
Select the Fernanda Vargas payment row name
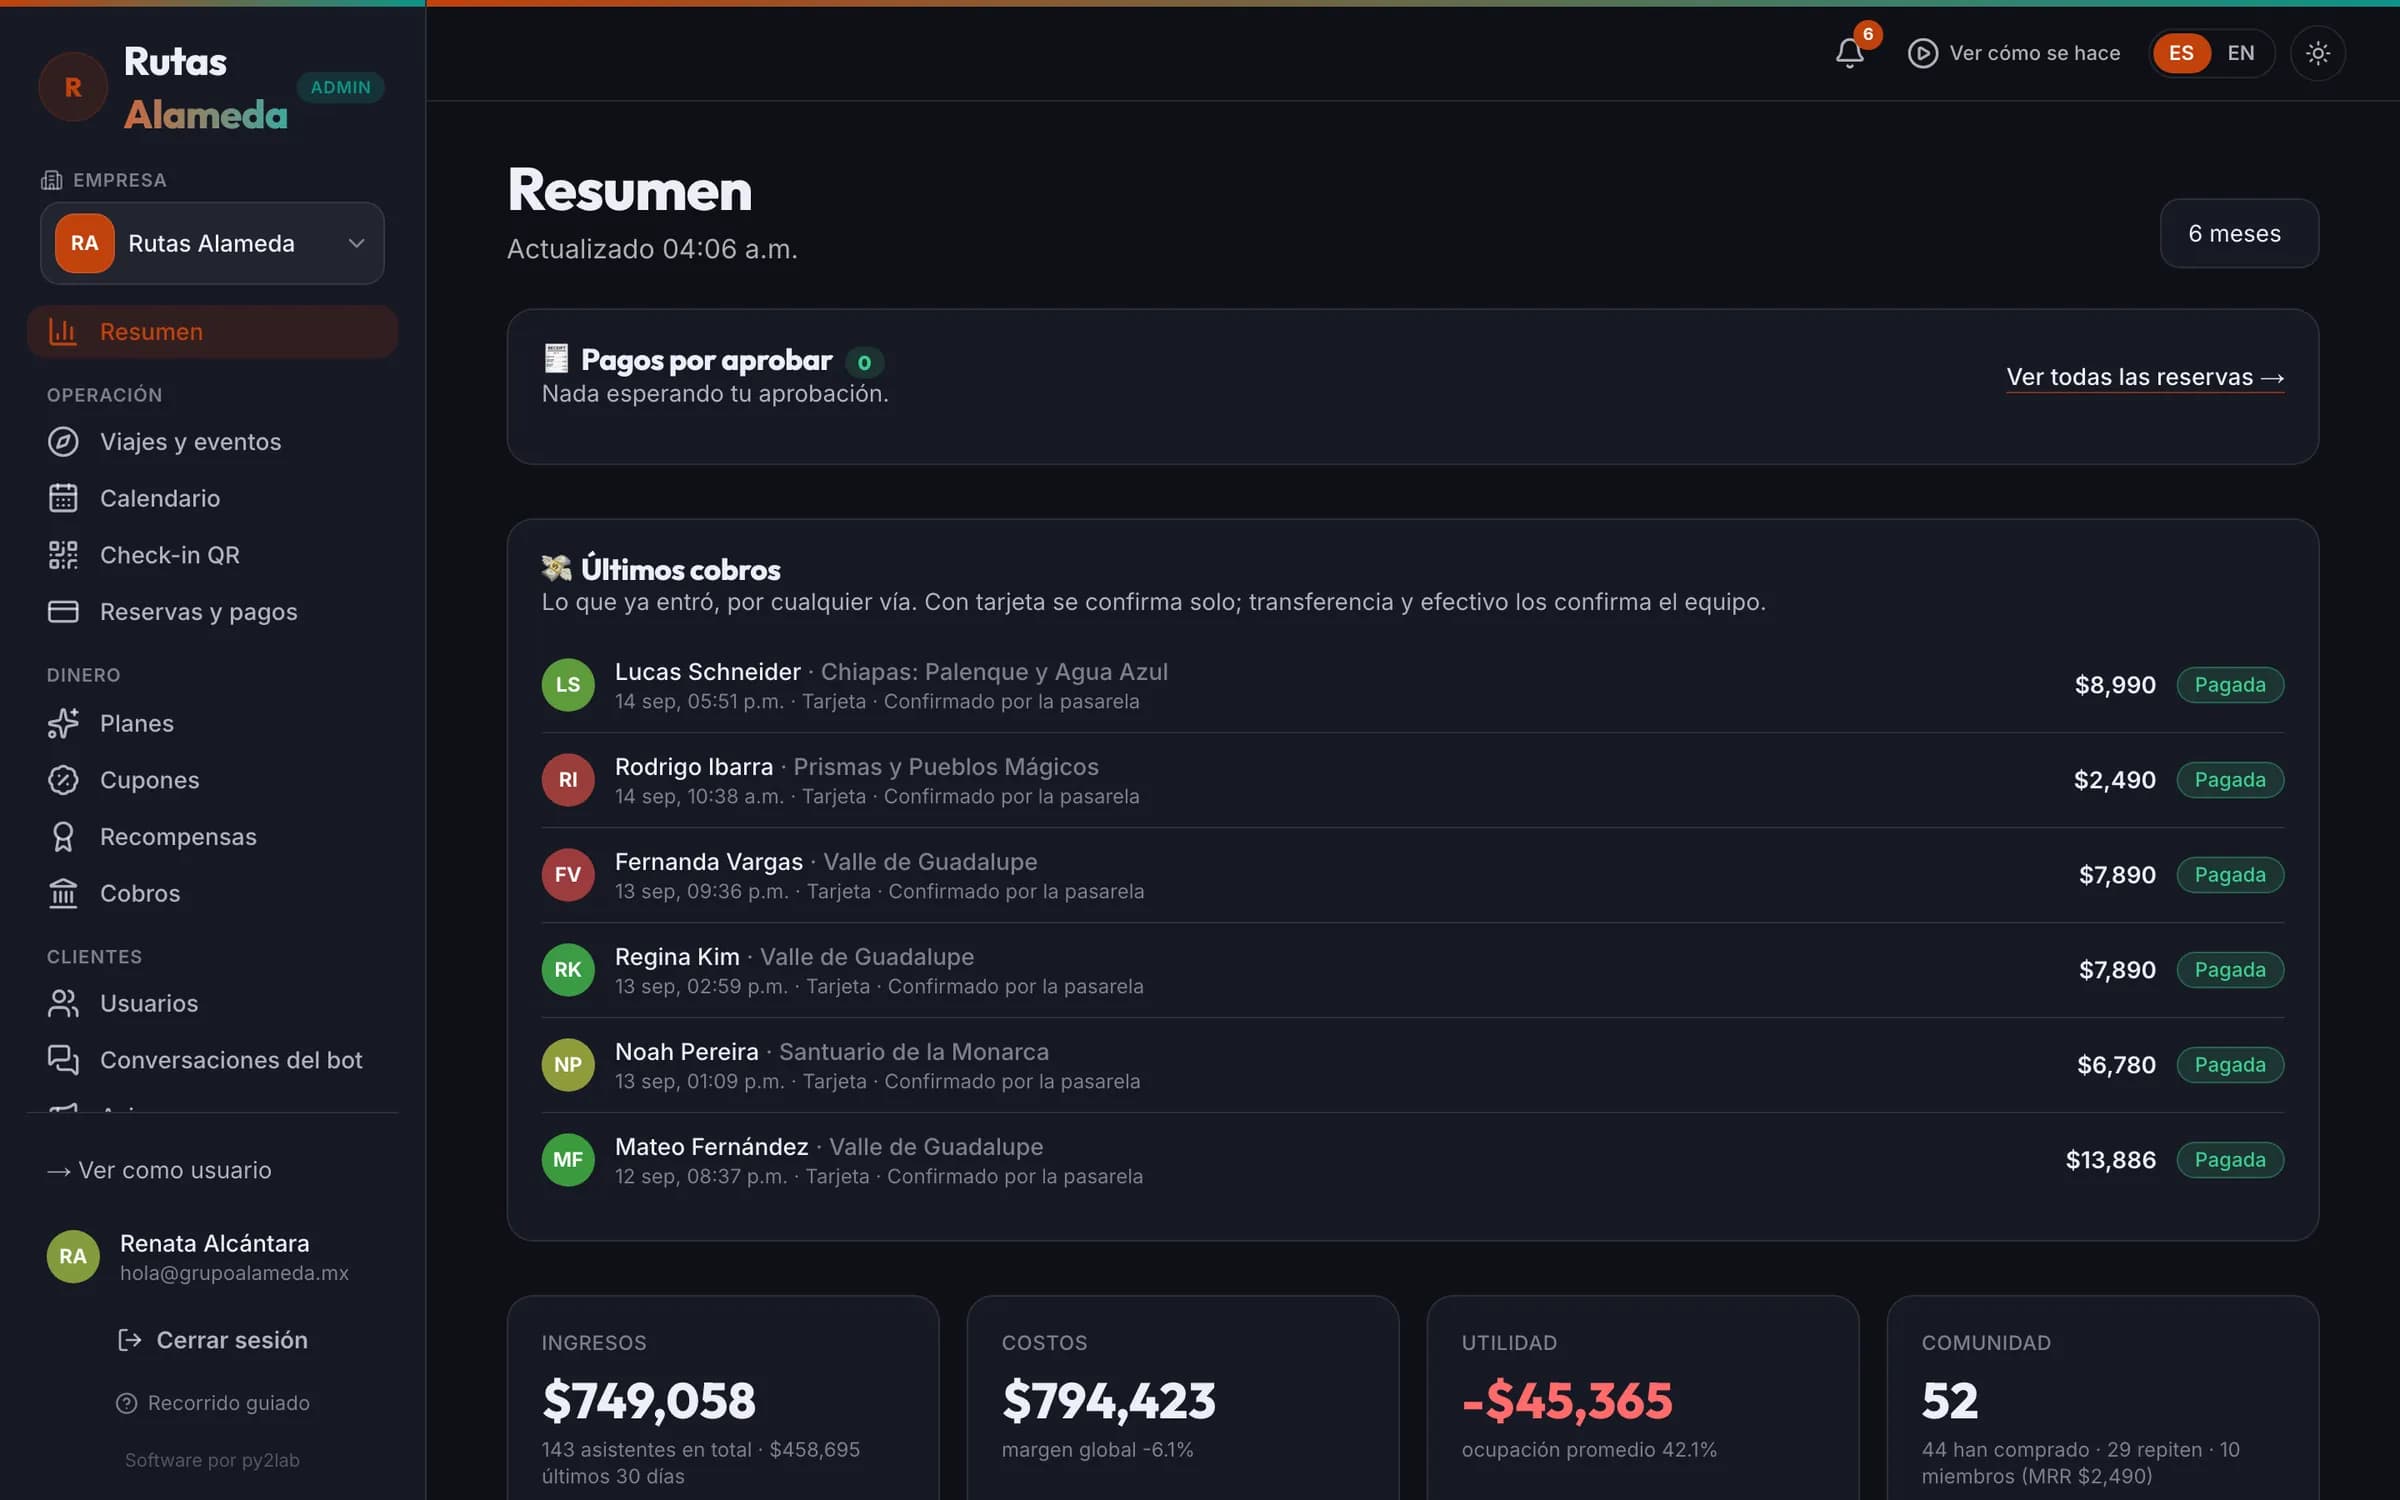(x=708, y=862)
